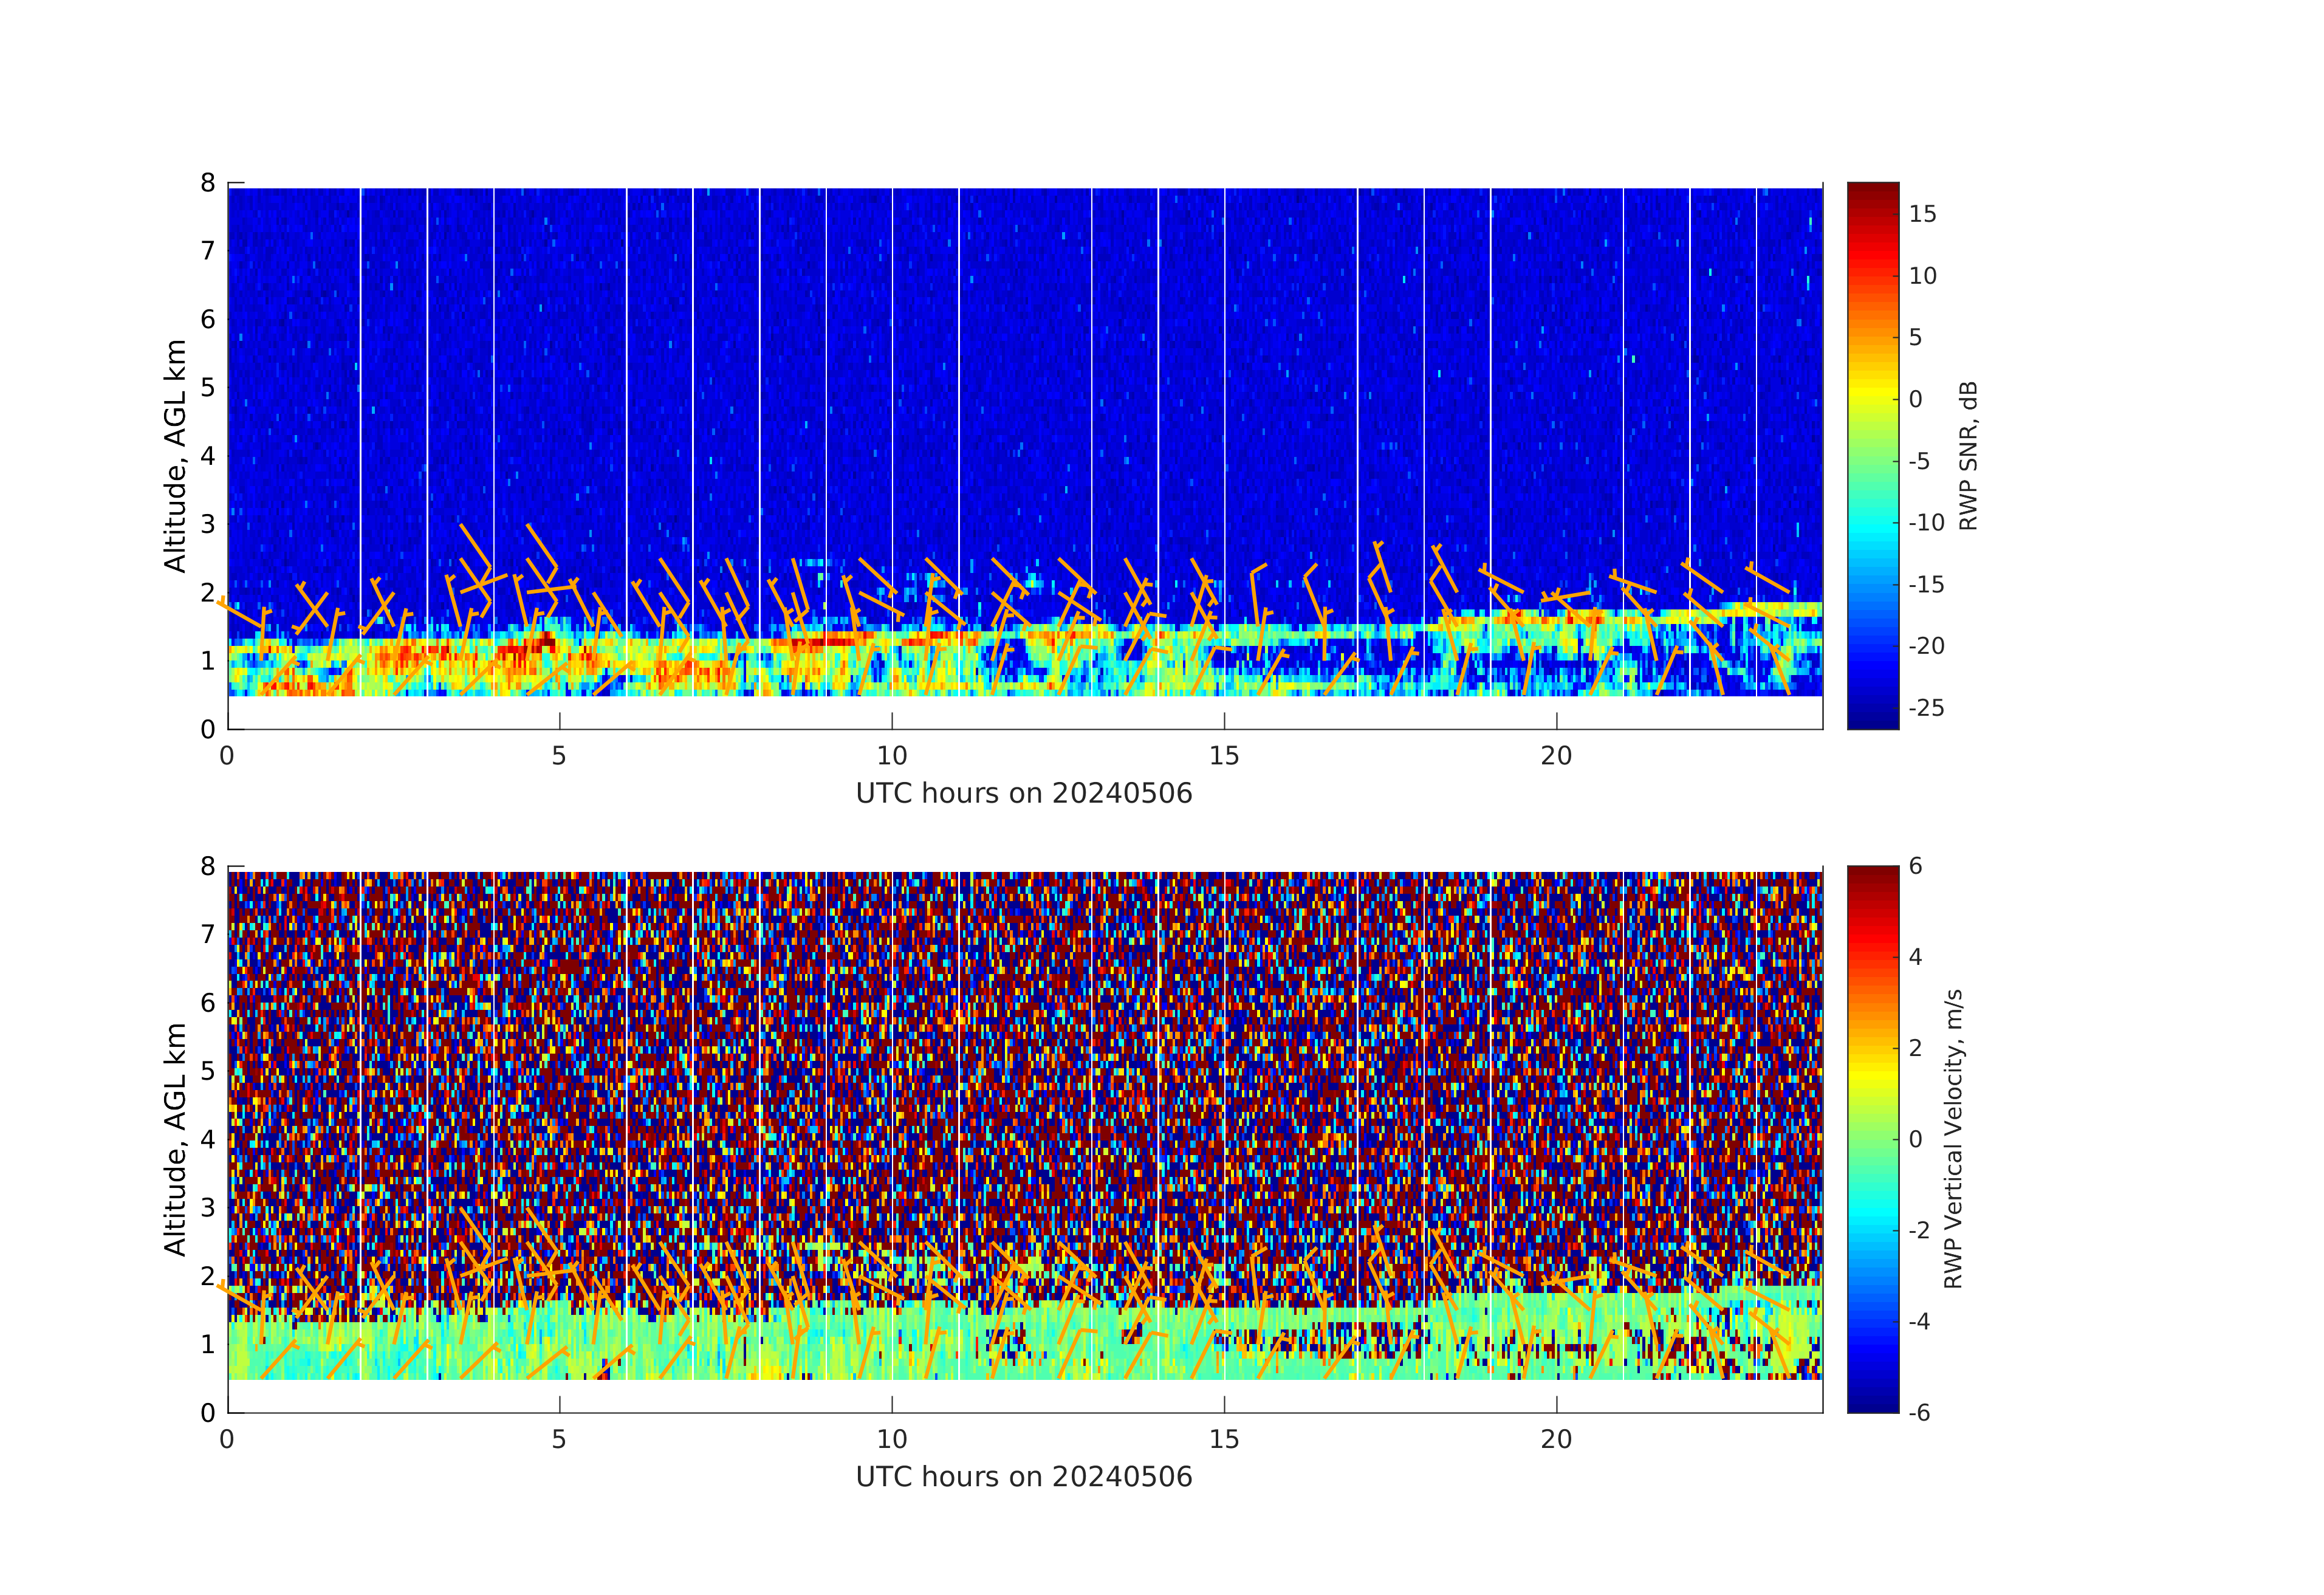Click the top plot's 'Altitude, AGL km' y-axis label
Image resolution: width=2324 pixels, height=1595 pixels.
[x=175, y=455]
